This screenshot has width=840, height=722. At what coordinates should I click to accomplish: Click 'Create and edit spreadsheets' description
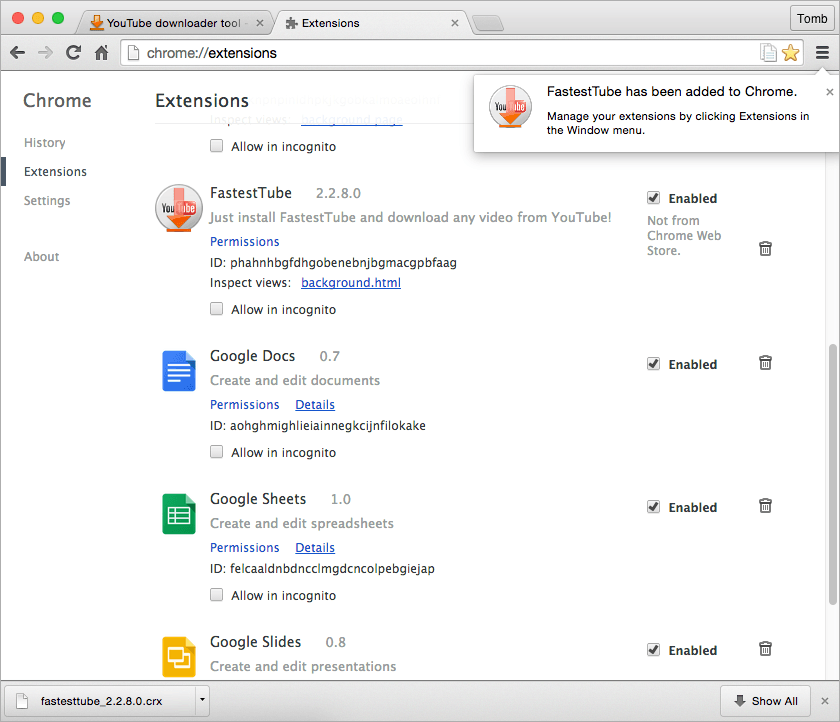(302, 523)
